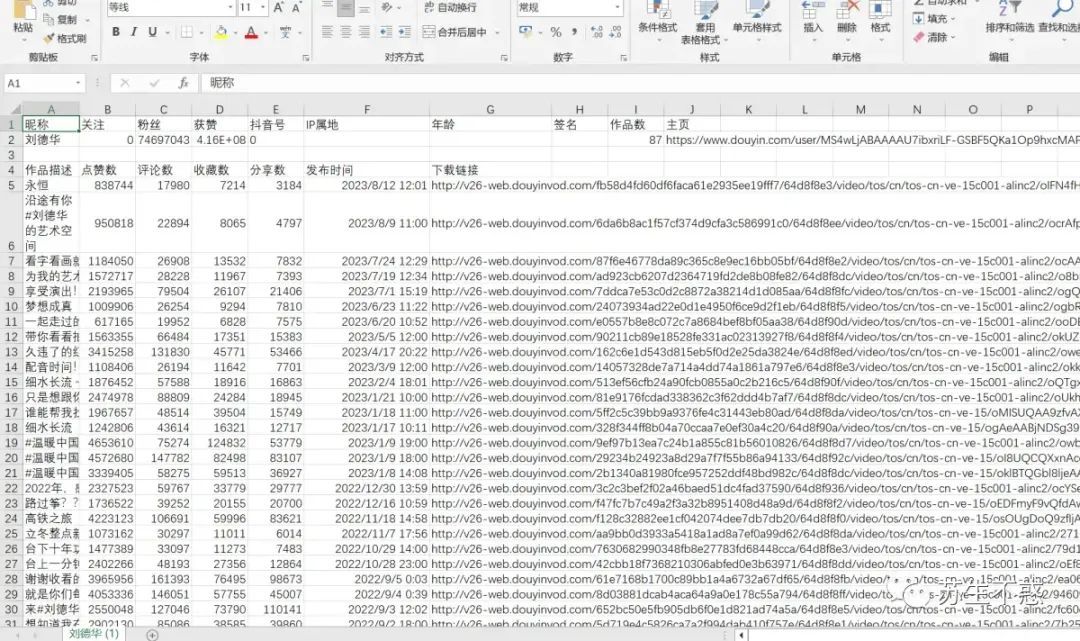1080x641 pixels.
Task: Open the Merge & Center dropdown arrow
Action: [497, 32]
